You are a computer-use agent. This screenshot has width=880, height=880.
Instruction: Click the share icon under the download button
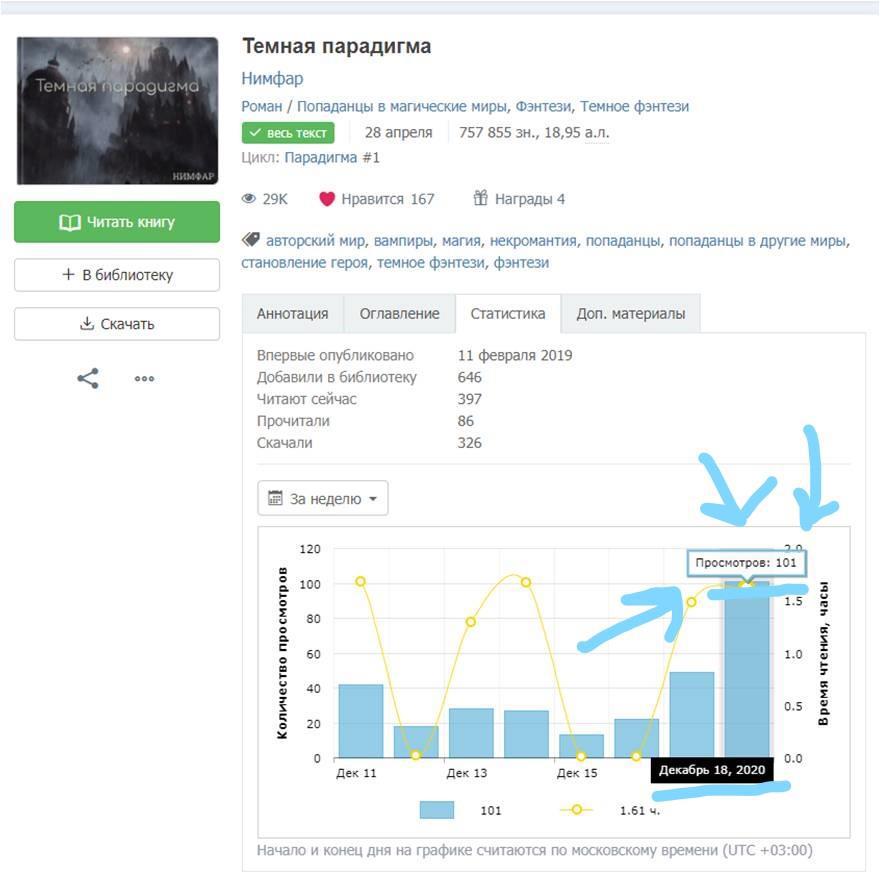click(x=88, y=379)
